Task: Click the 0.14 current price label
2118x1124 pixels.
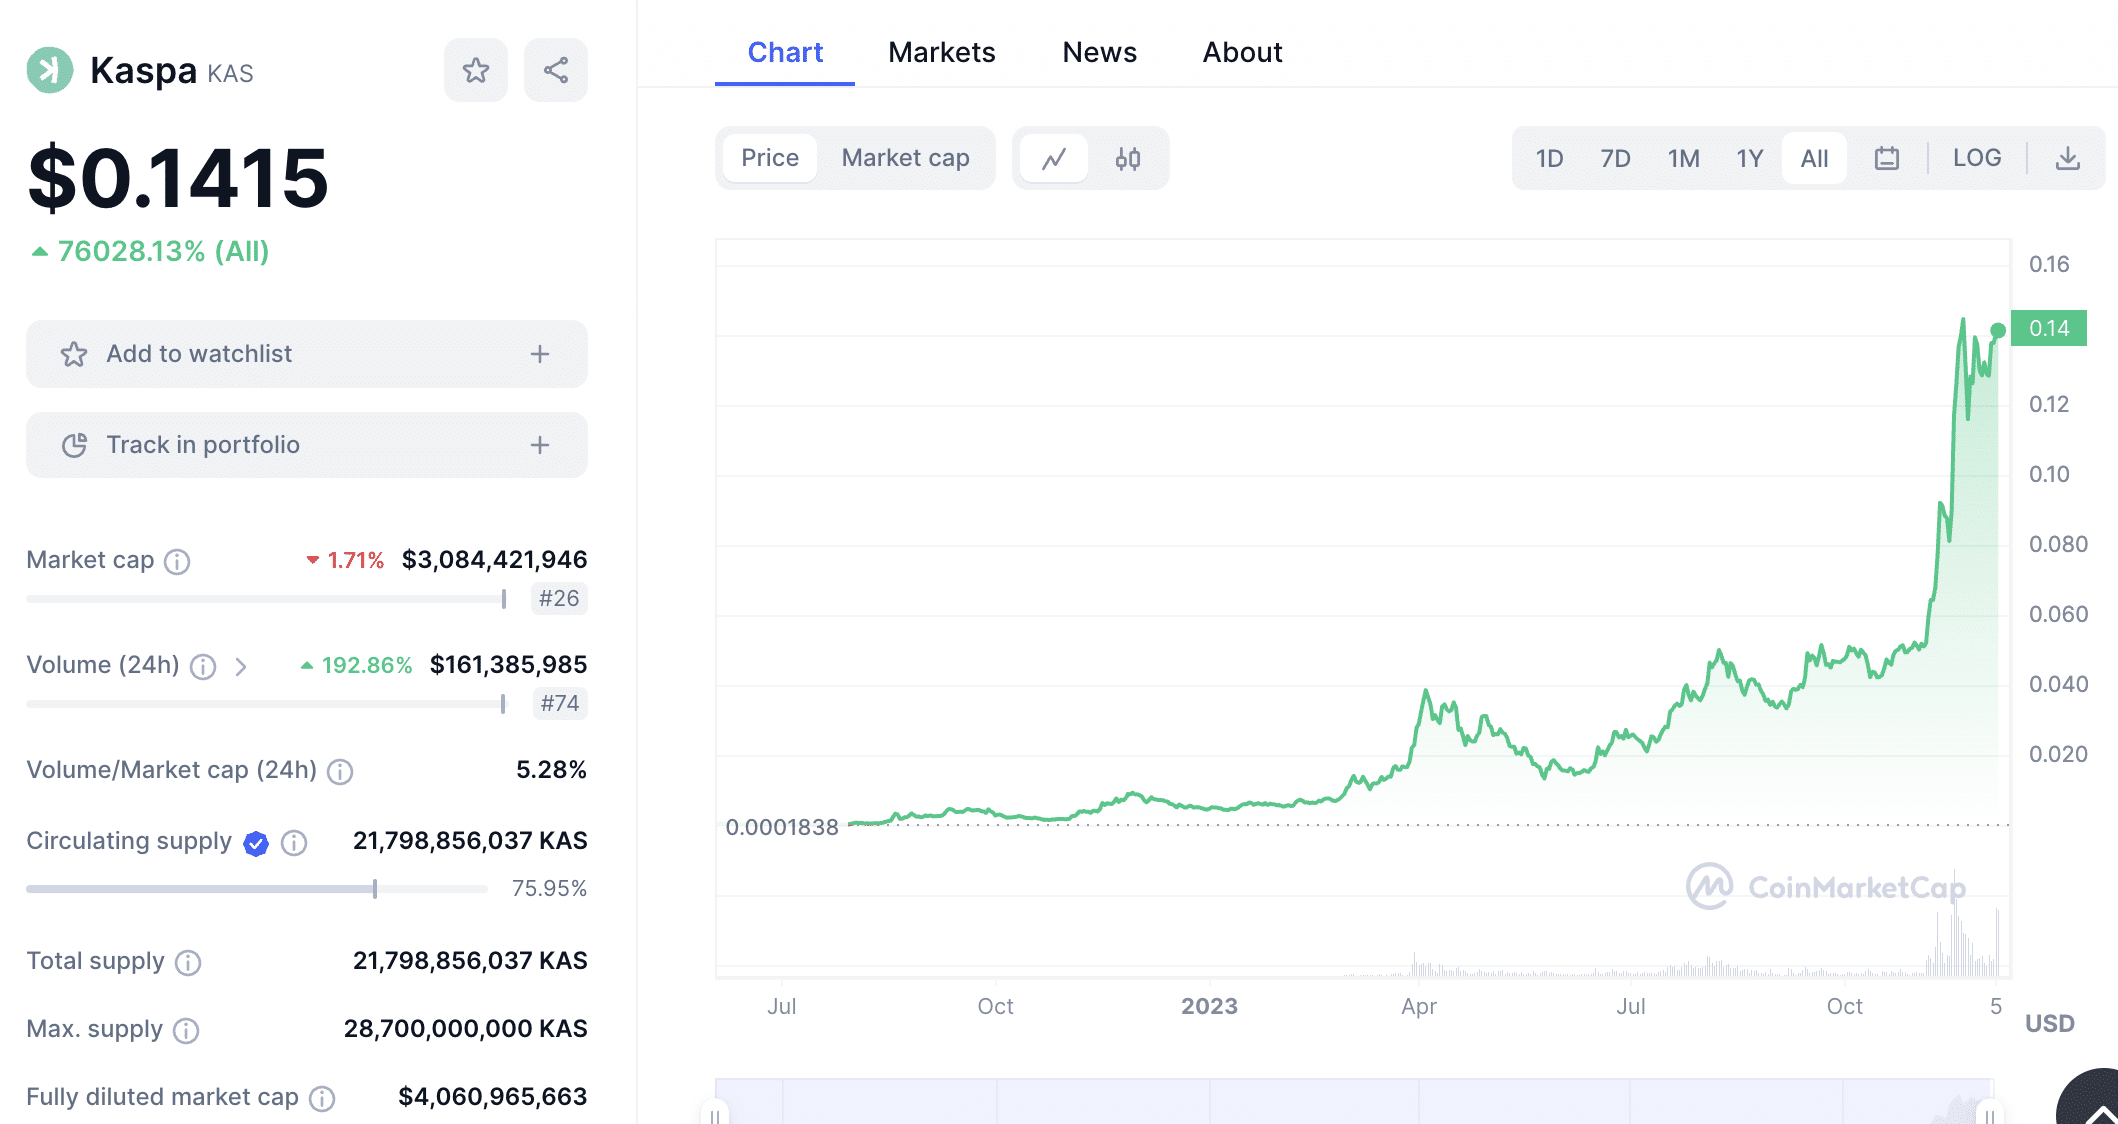Action: [2049, 328]
